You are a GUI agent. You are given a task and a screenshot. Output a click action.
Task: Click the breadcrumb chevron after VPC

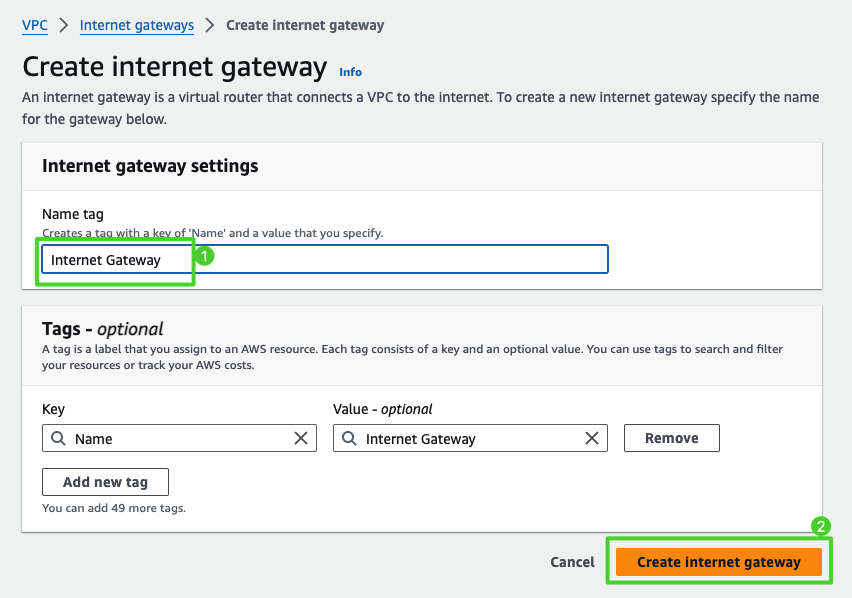tap(63, 25)
